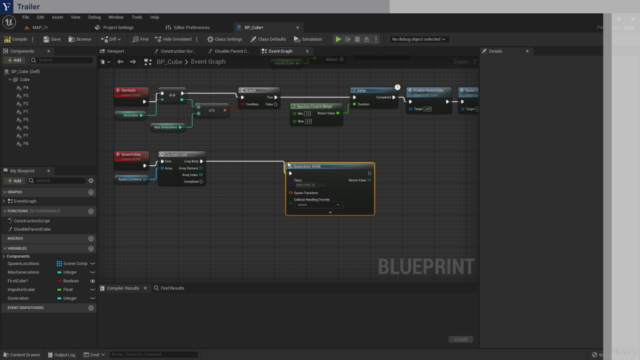Click the Cmd console selector

click(x=94, y=355)
